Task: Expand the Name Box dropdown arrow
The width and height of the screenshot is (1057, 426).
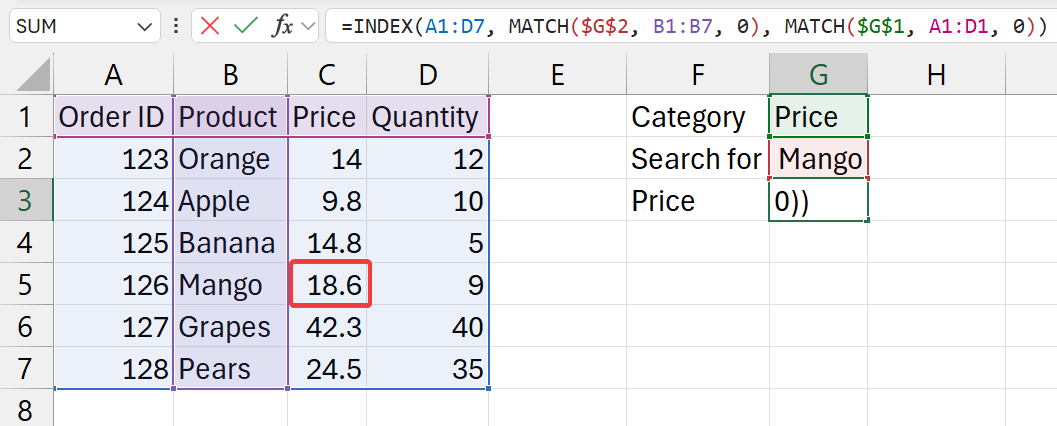Action: tap(145, 26)
